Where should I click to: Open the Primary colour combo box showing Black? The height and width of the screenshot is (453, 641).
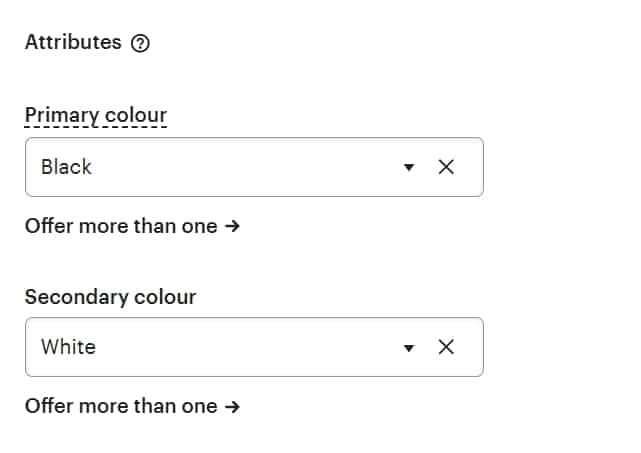click(x=254, y=167)
